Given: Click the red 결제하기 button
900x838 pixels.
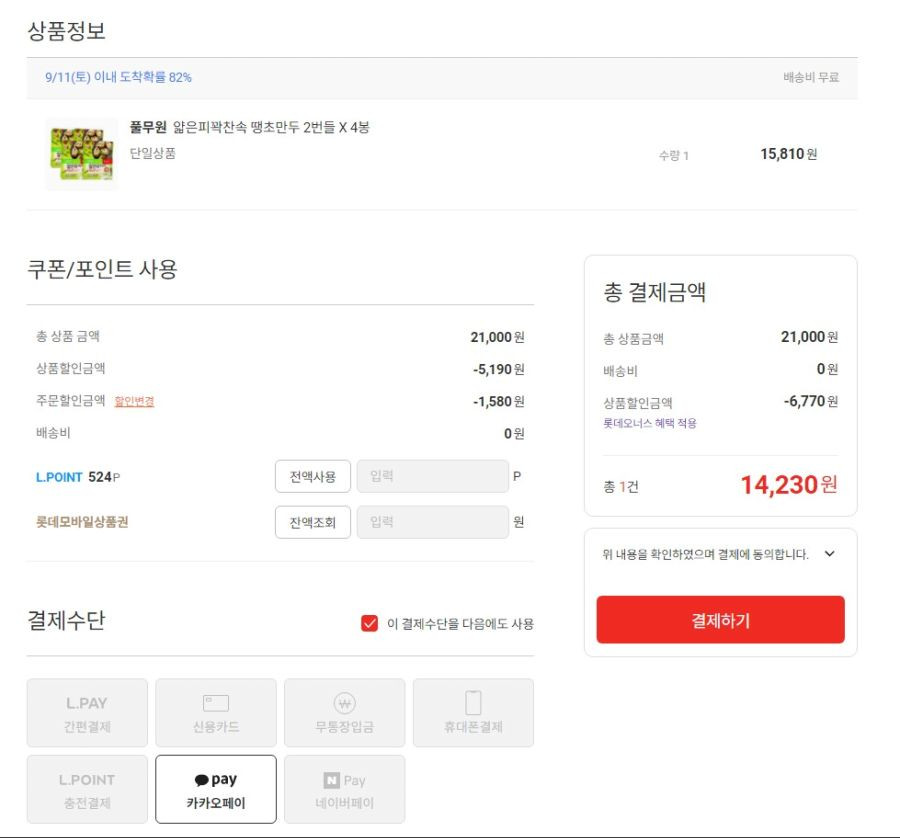Looking at the screenshot, I should 720,620.
